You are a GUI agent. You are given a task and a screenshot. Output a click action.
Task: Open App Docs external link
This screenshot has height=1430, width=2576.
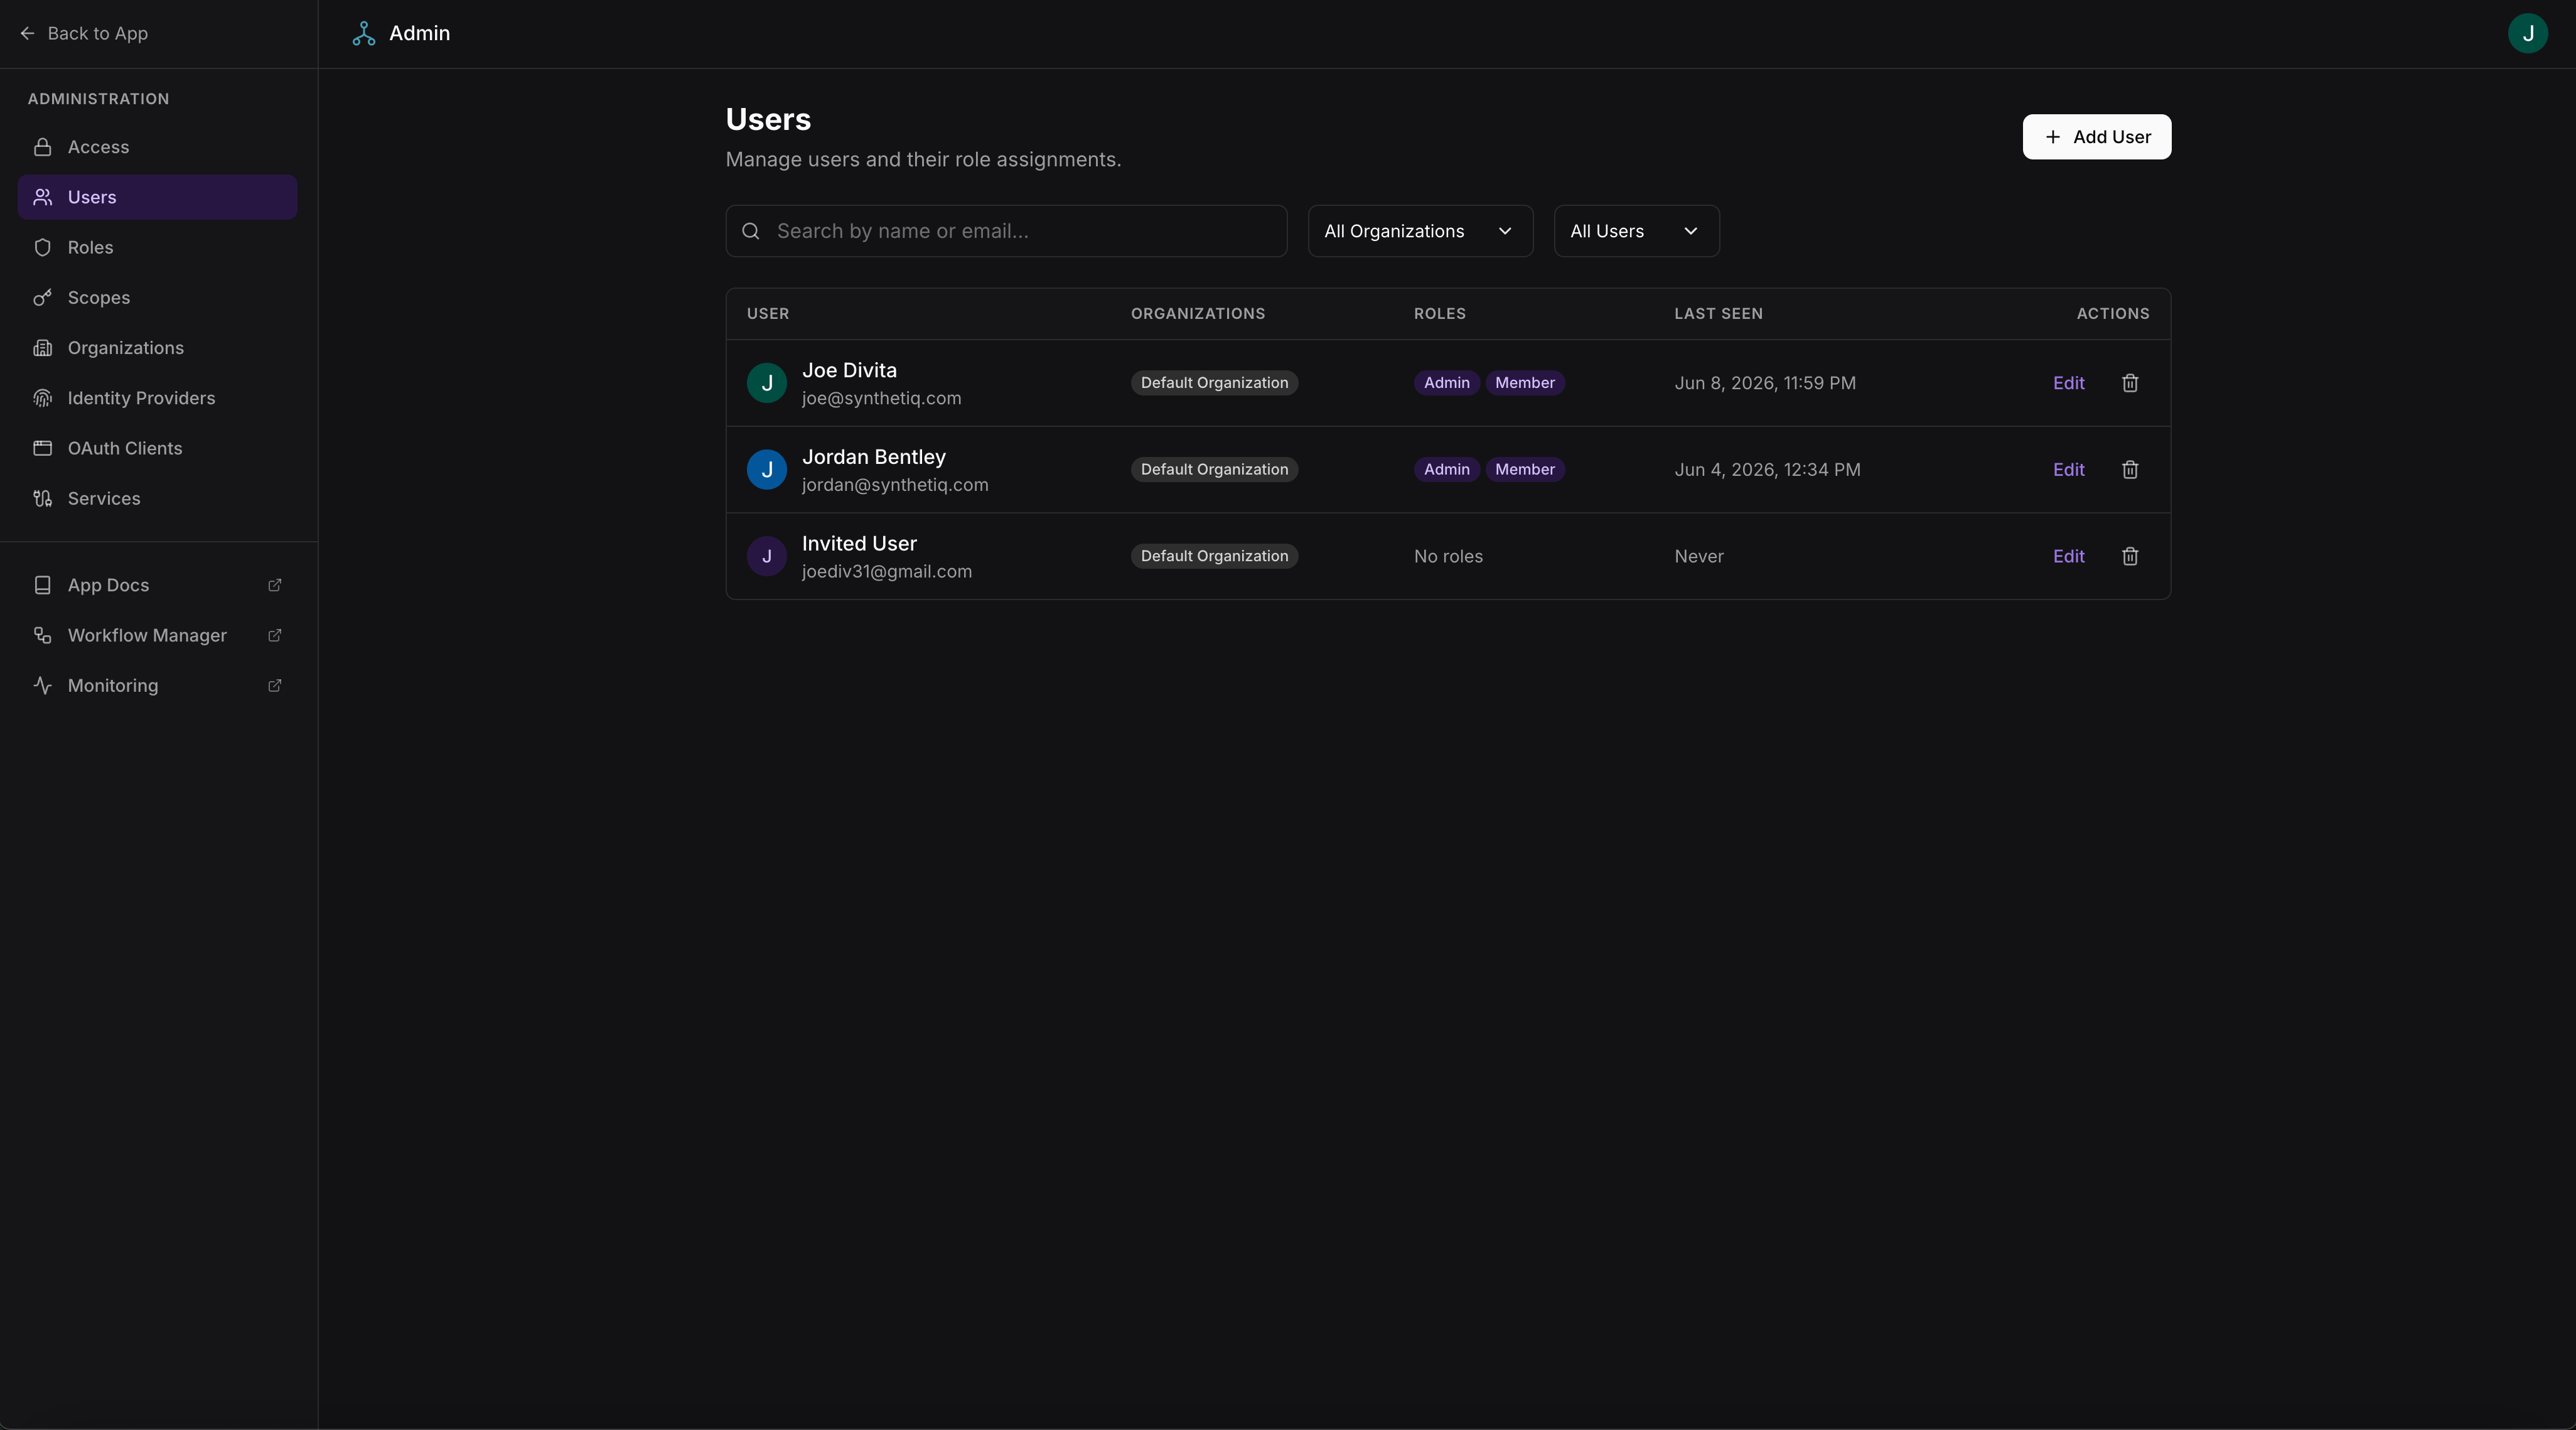pyautogui.click(x=157, y=585)
